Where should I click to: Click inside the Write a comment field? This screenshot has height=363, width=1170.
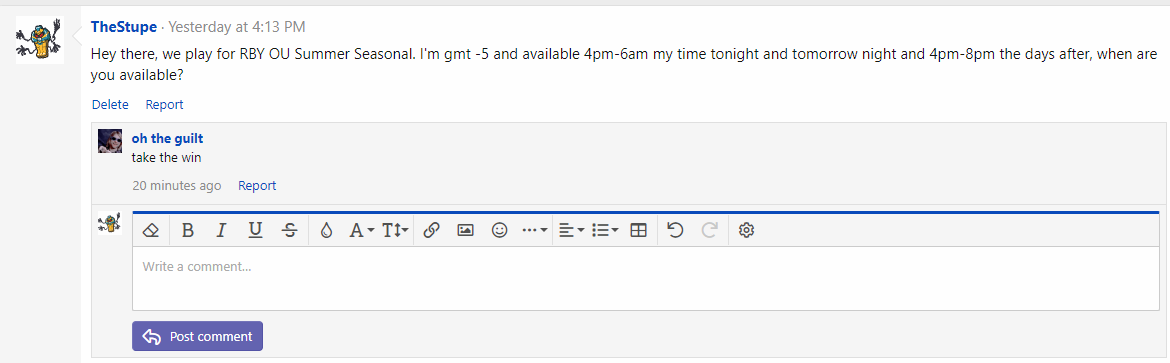(645, 278)
